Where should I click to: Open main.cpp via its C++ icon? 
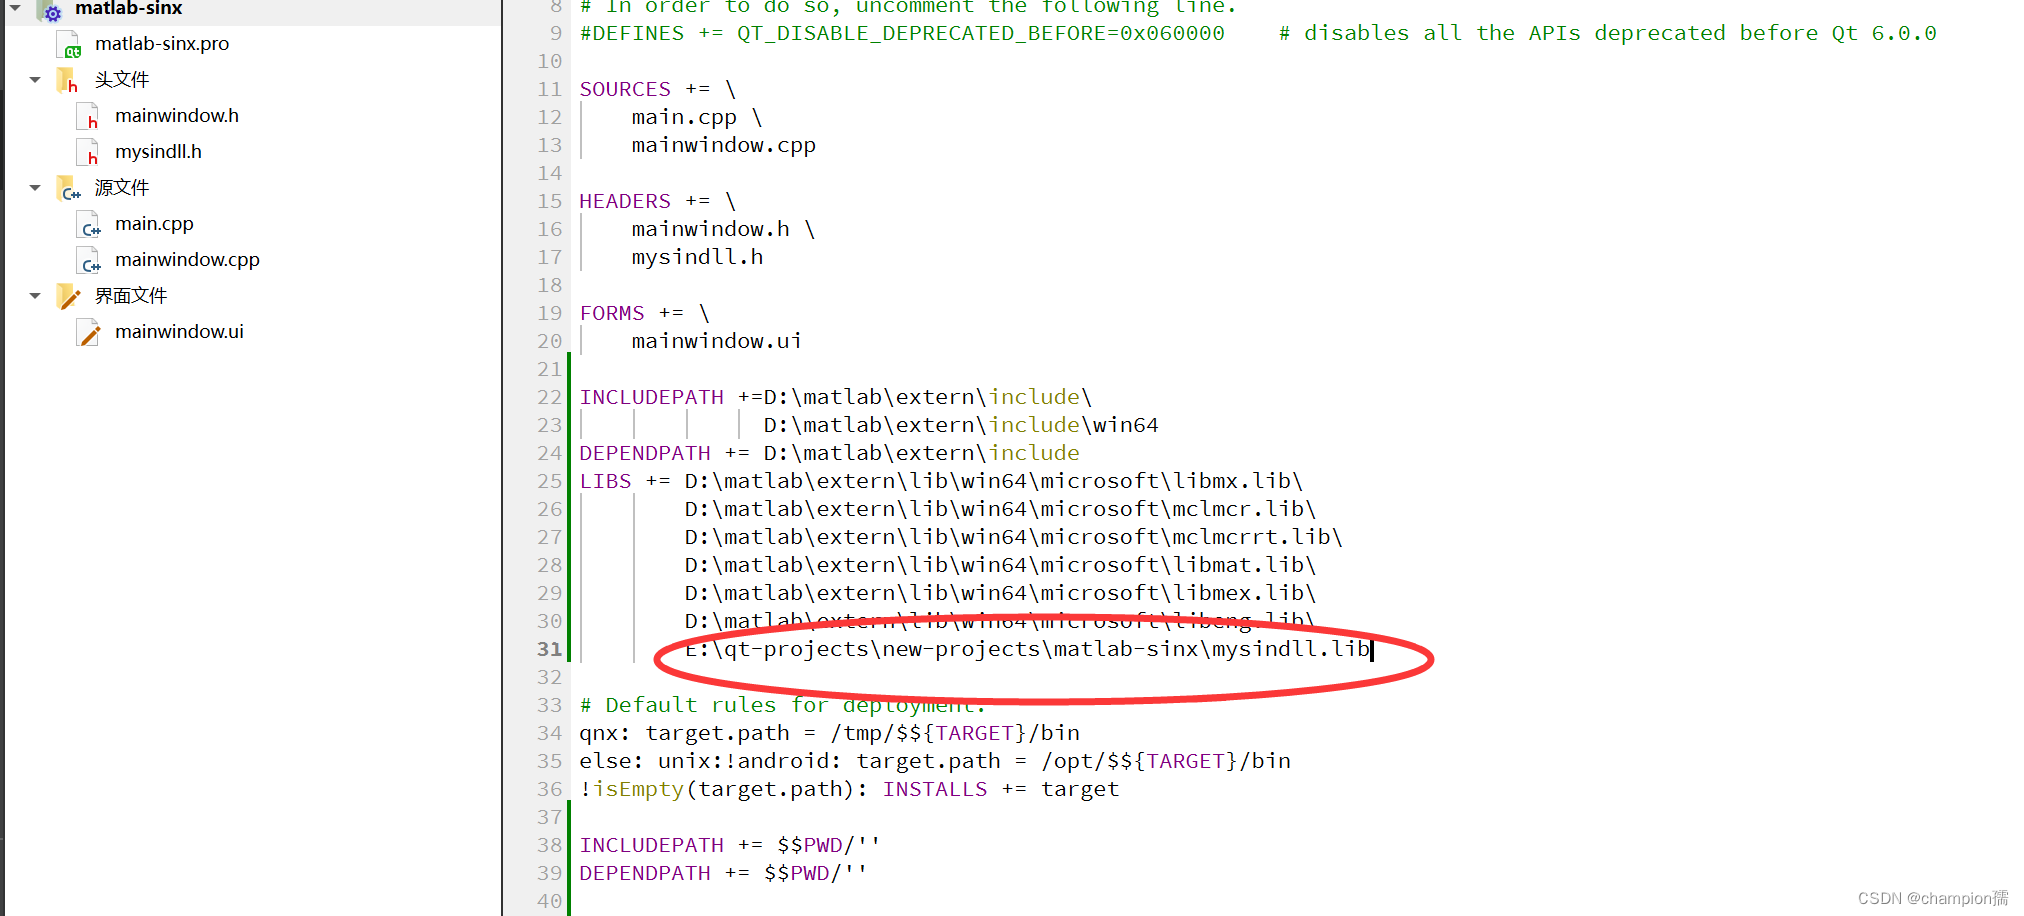(89, 224)
